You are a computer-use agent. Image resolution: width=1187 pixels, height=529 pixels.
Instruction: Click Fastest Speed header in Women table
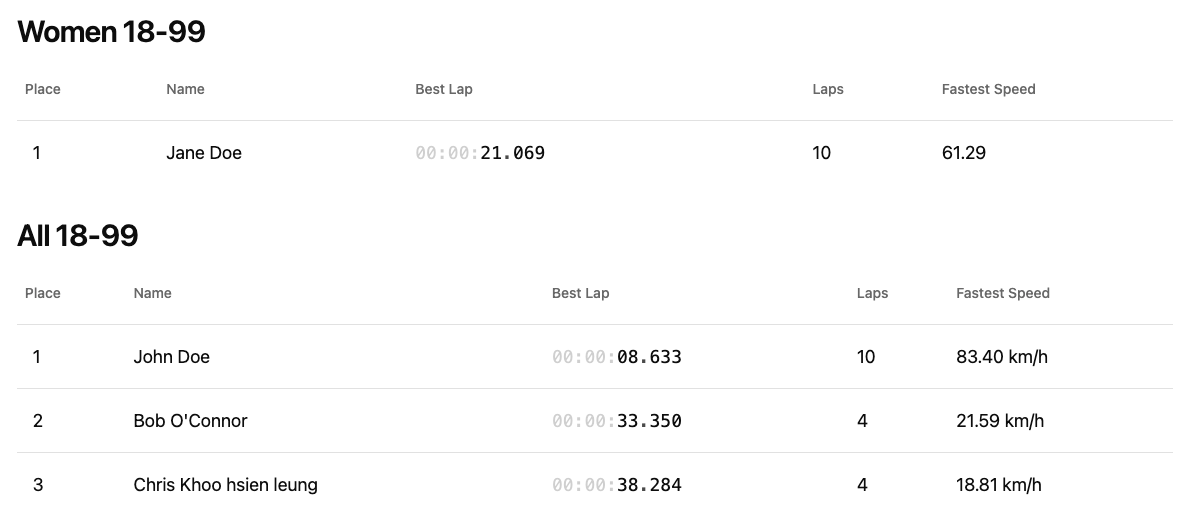click(x=988, y=89)
